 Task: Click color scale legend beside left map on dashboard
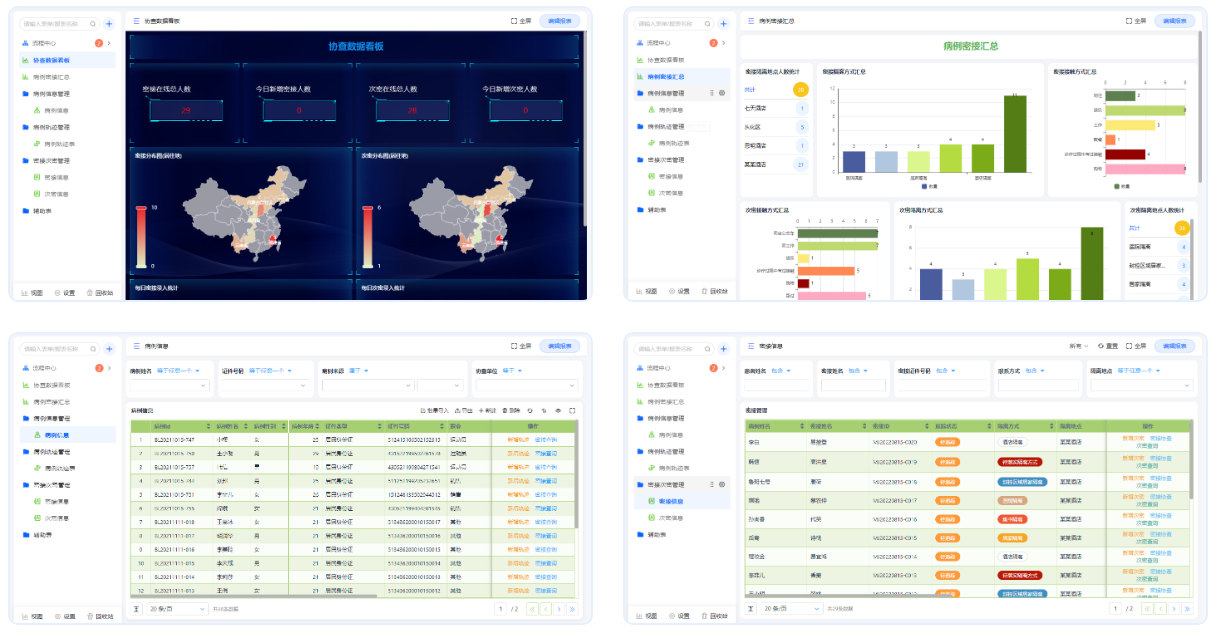(x=140, y=237)
